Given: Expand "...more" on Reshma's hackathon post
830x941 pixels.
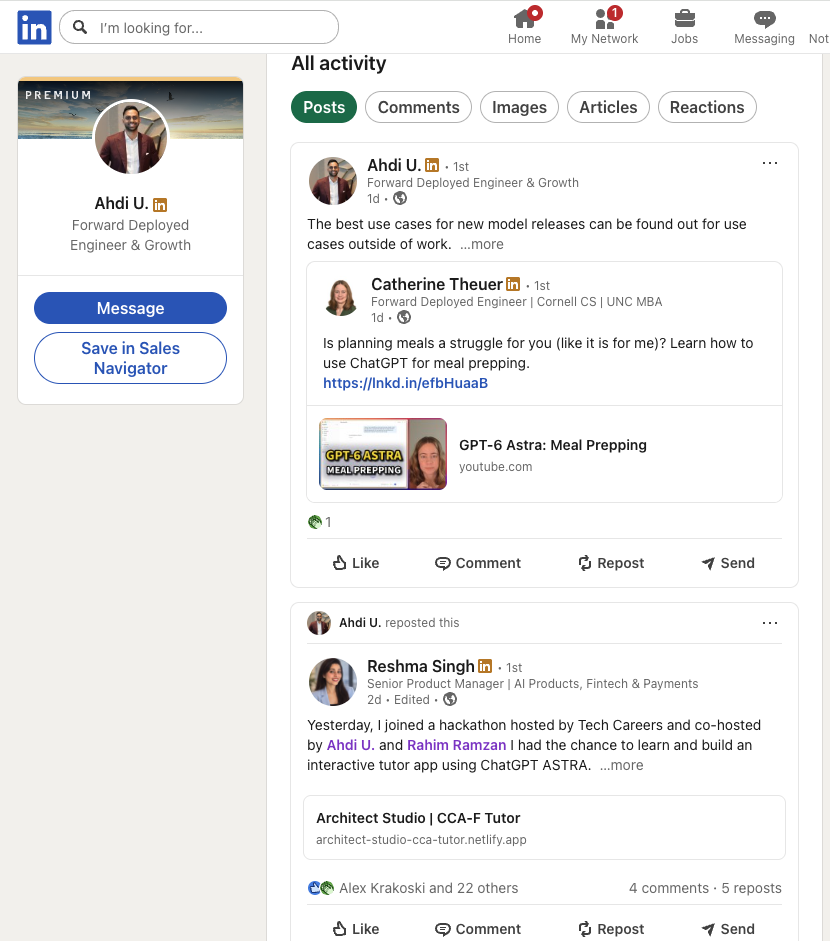Looking at the screenshot, I should click(x=622, y=765).
